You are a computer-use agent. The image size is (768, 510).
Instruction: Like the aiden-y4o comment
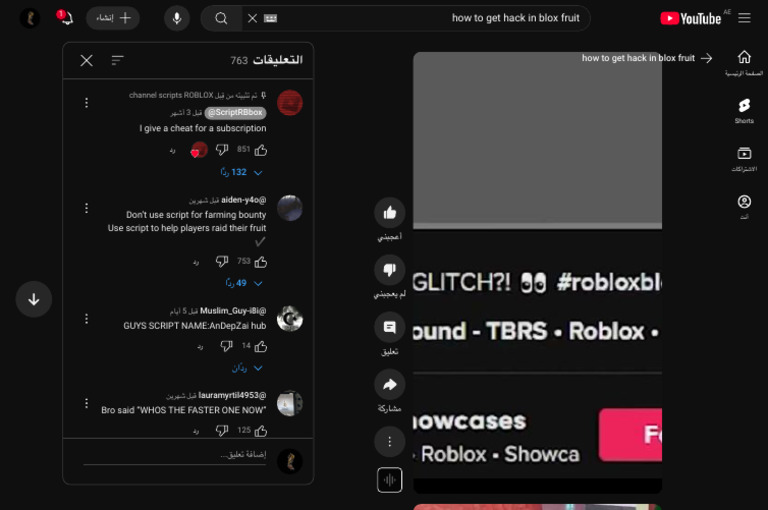(261, 262)
